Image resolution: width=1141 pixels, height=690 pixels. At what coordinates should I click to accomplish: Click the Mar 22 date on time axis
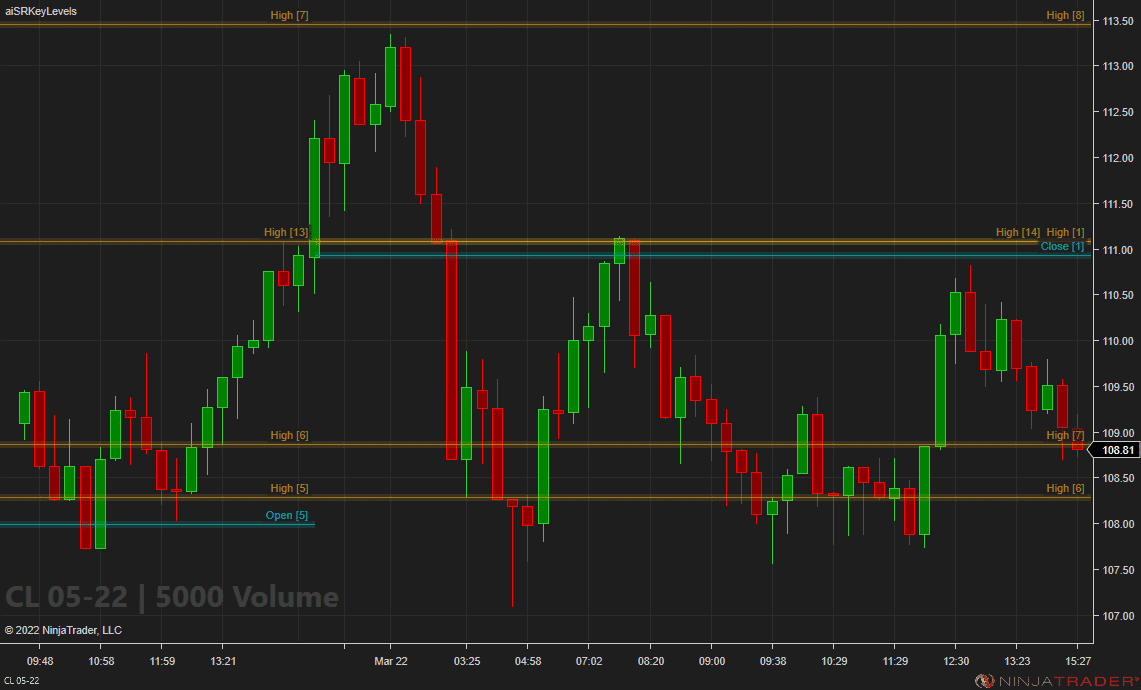click(391, 661)
